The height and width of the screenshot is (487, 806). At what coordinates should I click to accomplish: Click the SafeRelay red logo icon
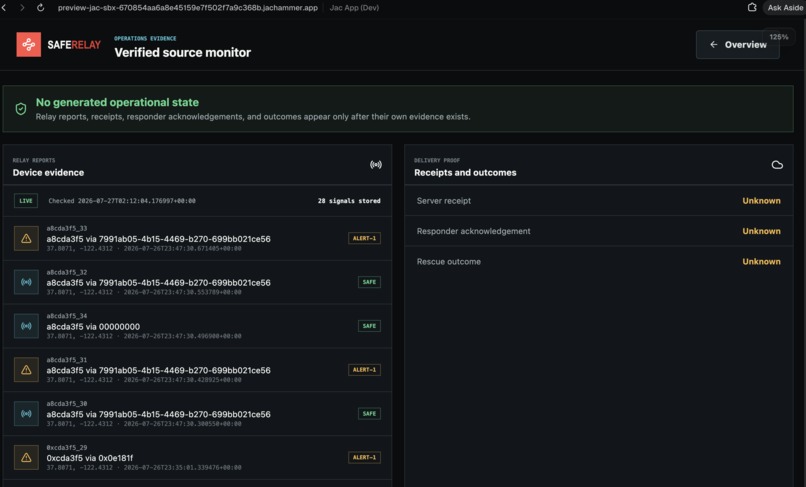point(28,44)
